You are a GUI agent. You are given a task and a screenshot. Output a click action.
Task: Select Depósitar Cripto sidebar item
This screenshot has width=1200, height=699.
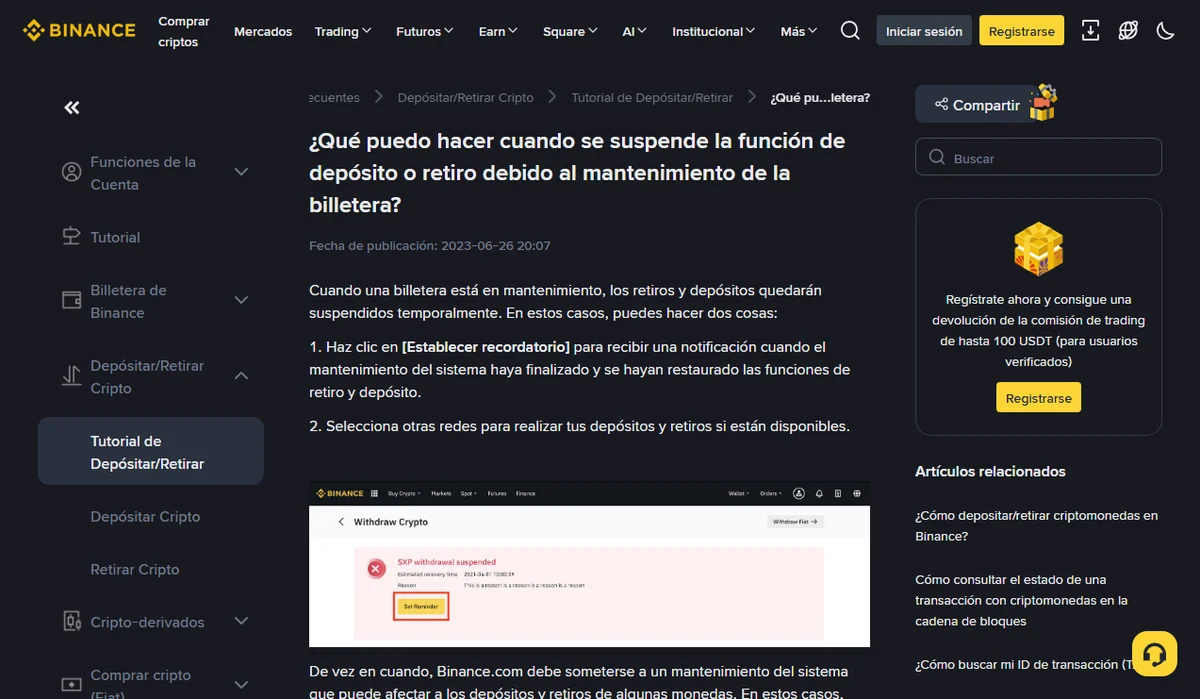click(145, 516)
